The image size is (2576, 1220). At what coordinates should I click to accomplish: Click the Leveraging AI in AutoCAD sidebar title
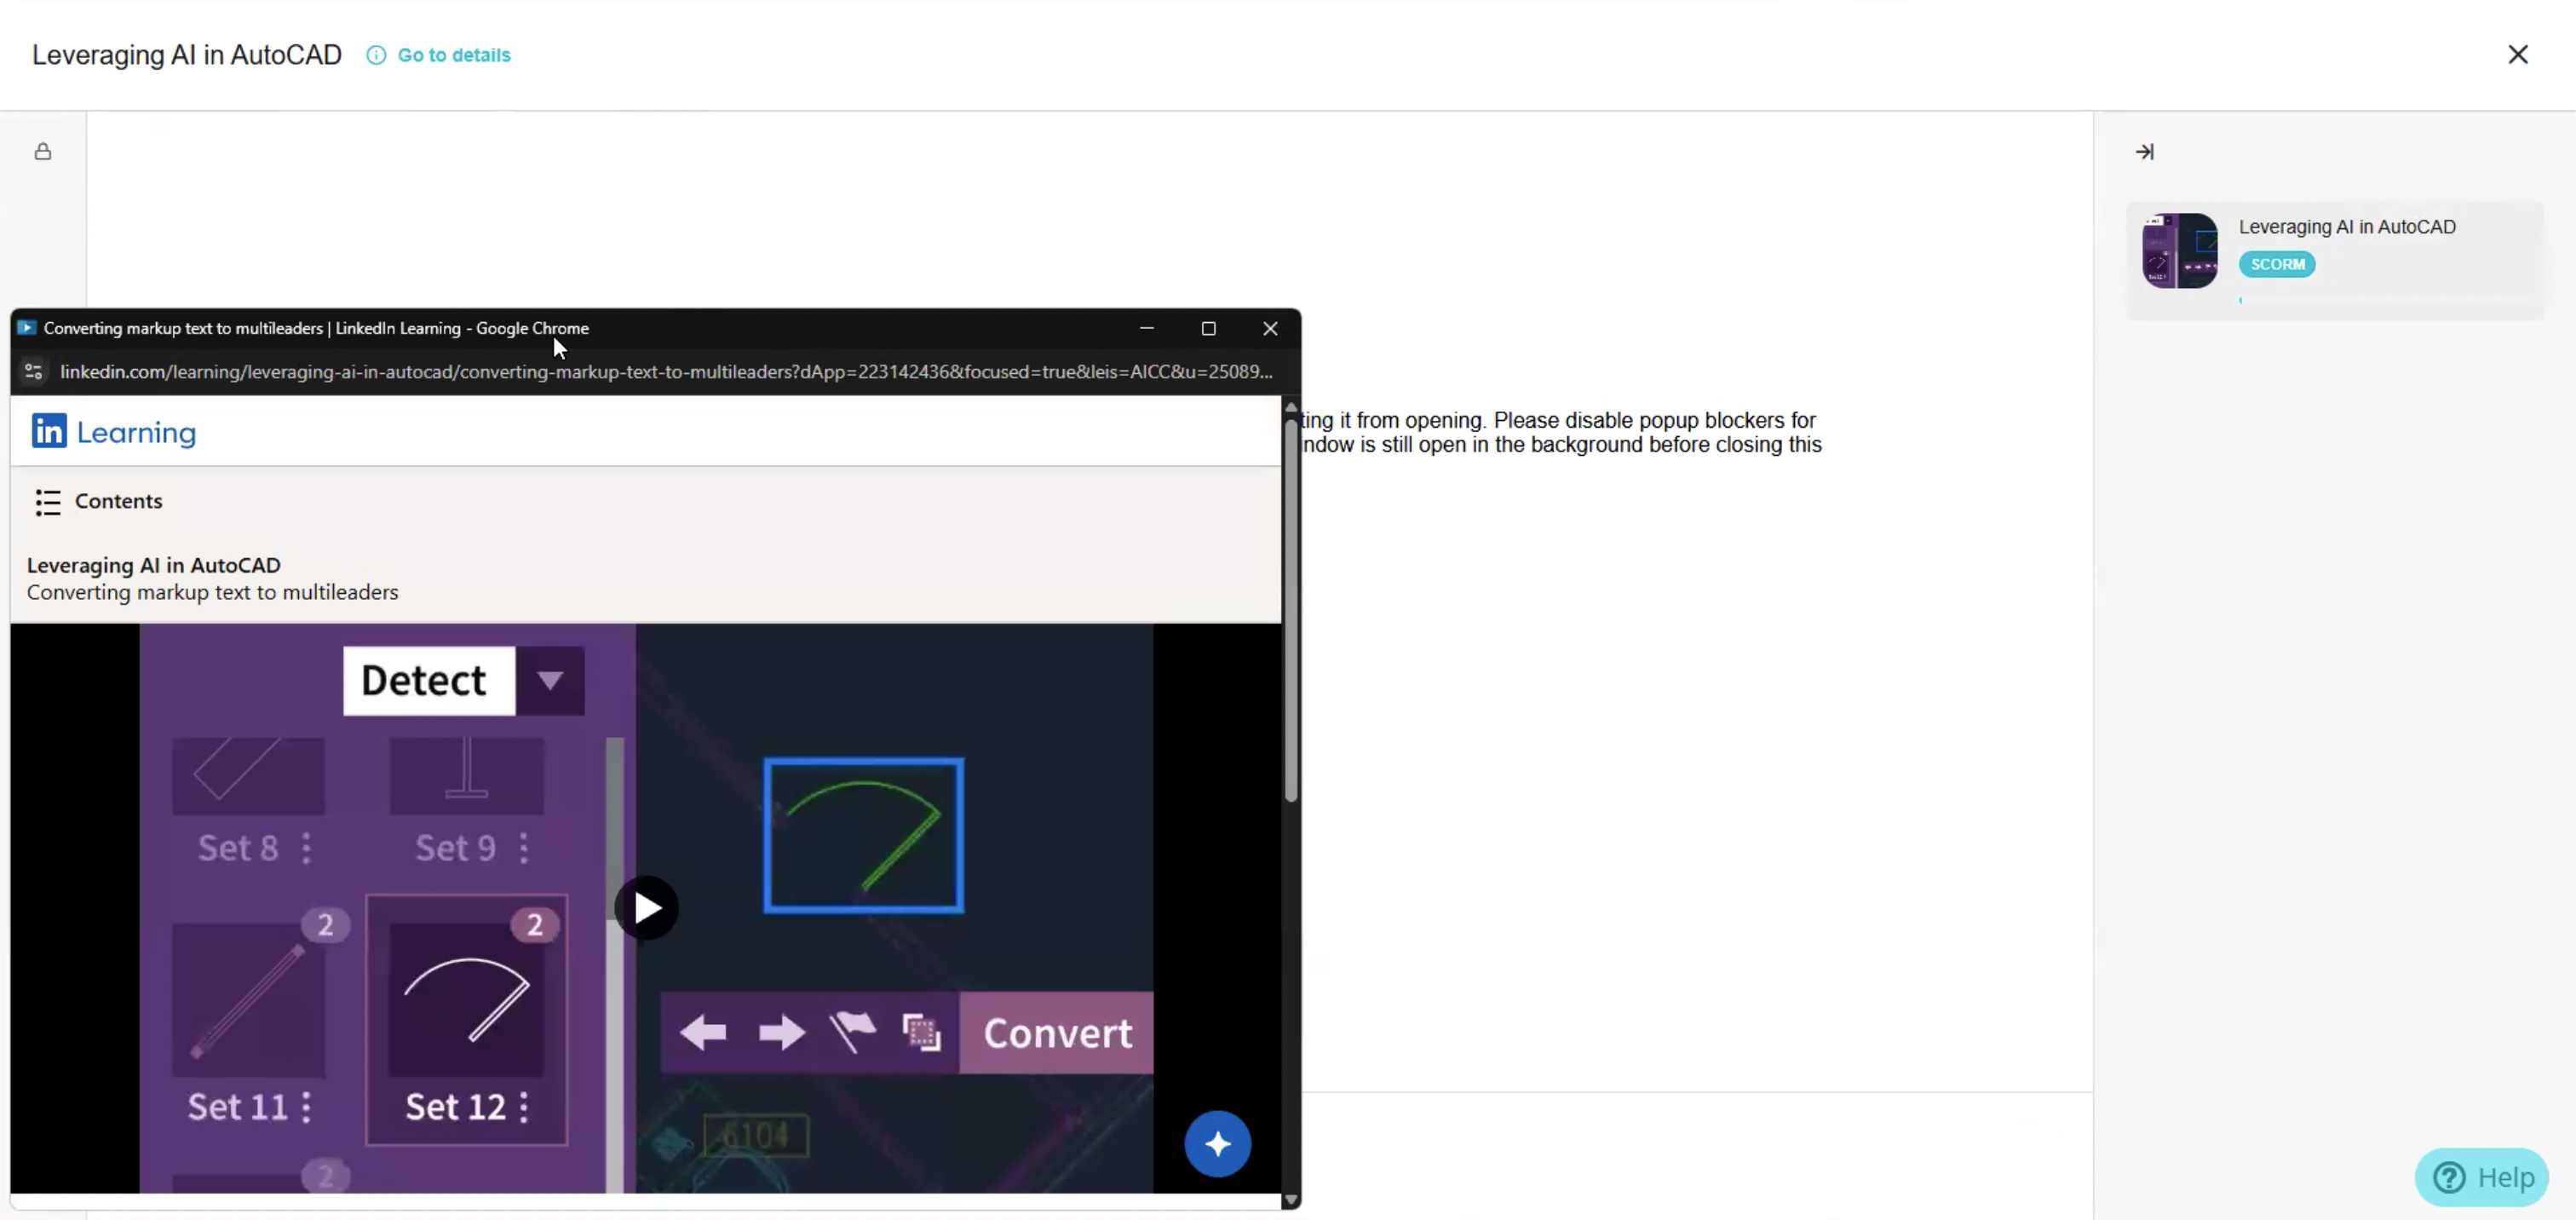tap(2346, 227)
